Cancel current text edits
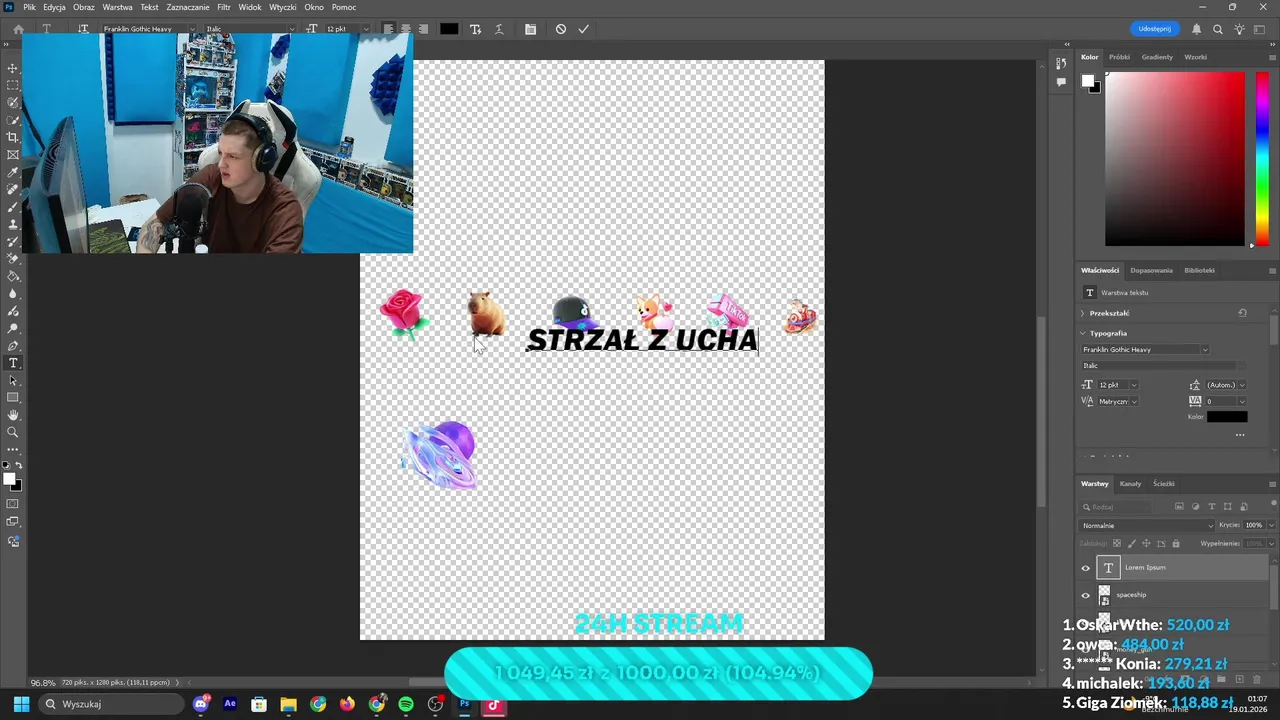The image size is (1280, 720). (561, 29)
